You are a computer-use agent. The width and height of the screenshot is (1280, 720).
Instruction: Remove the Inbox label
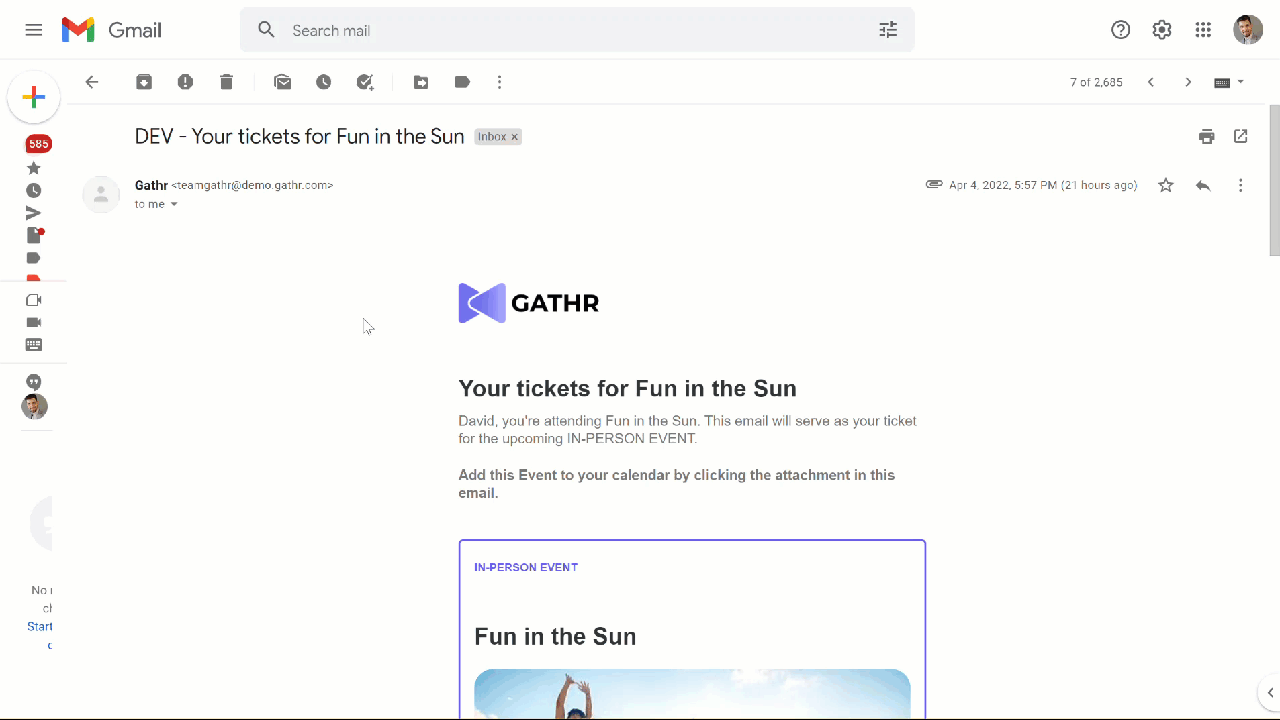tap(515, 137)
